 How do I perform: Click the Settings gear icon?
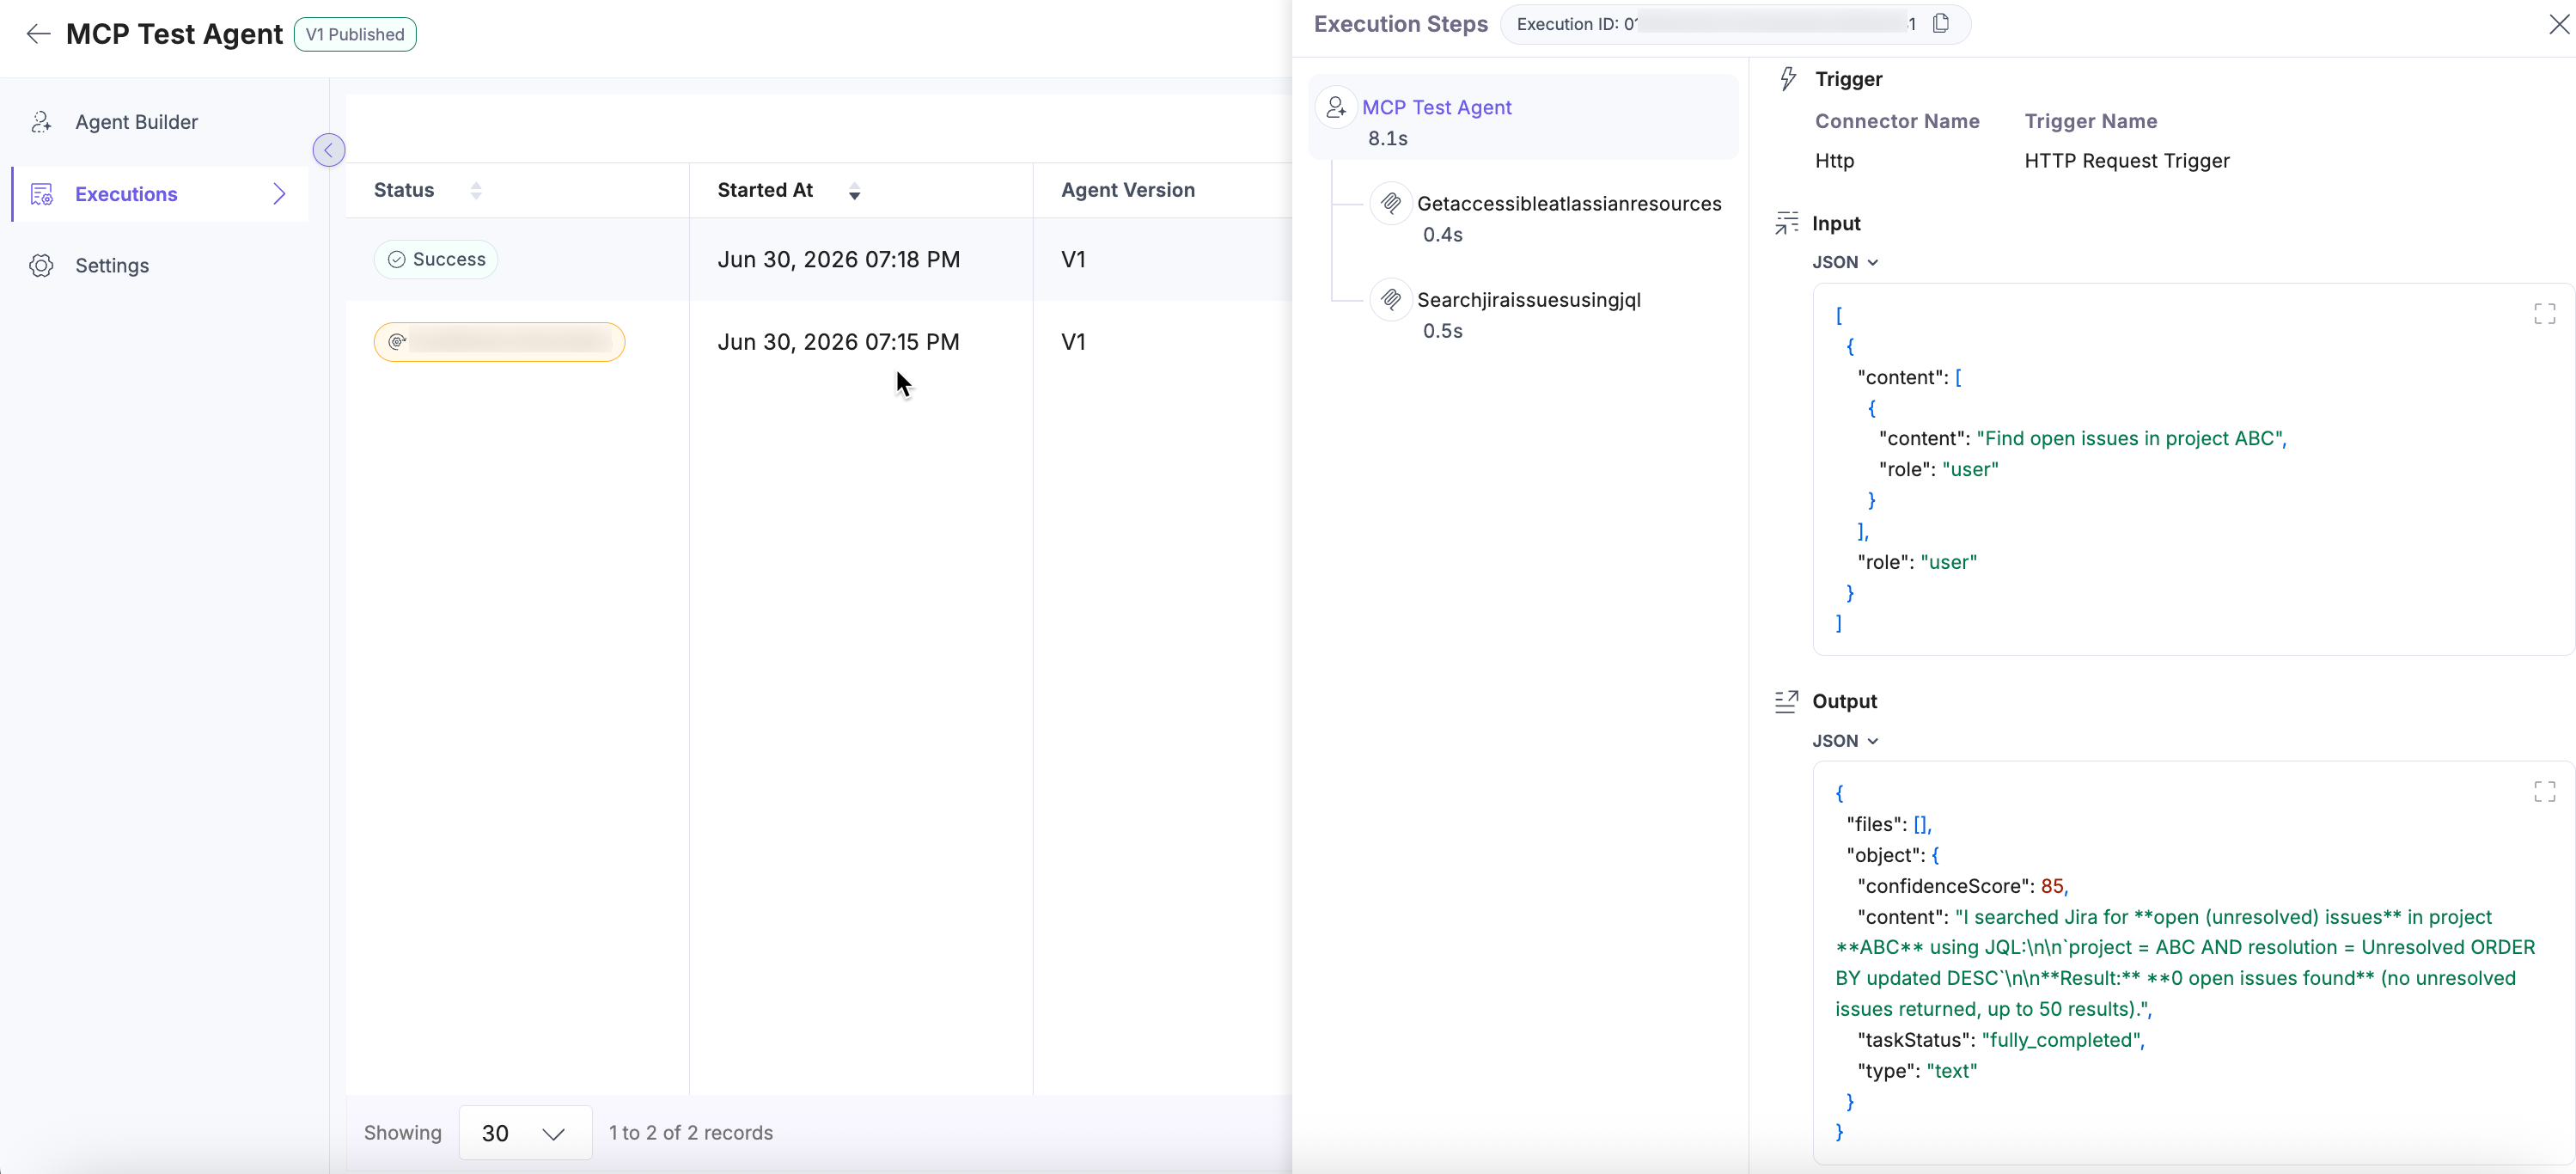click(41, 266)
